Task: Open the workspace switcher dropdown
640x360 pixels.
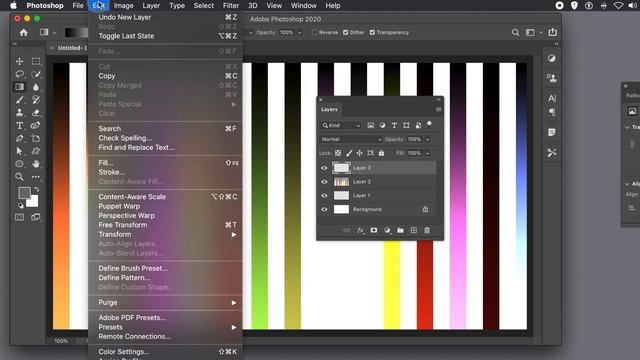Action: tap(533, 32)
